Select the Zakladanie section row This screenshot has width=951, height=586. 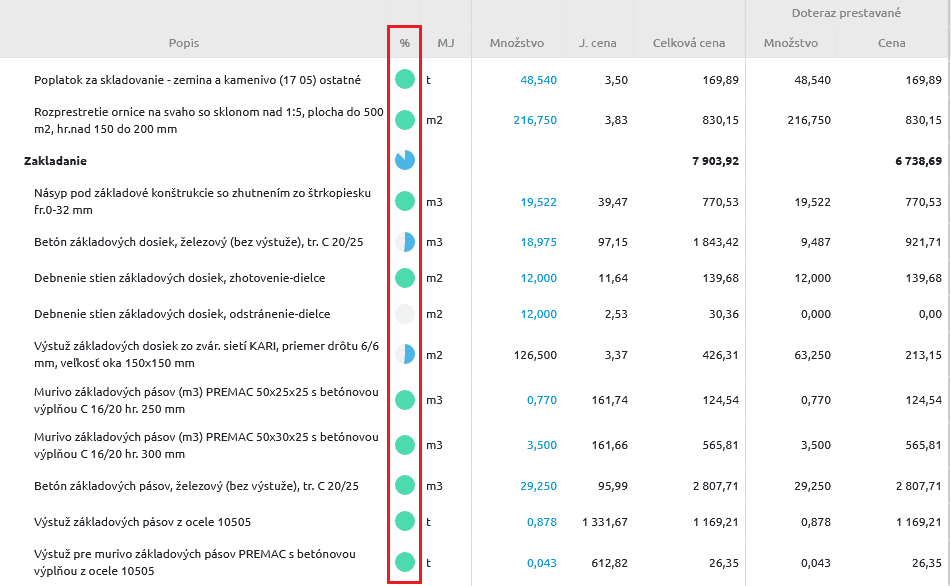(56, 160)
